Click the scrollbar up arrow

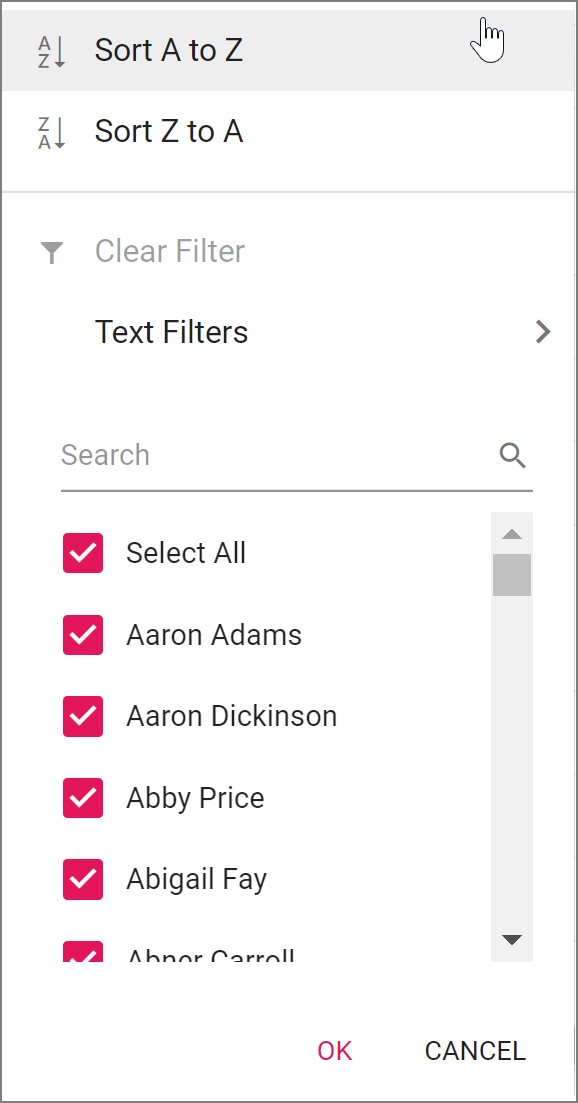[x=512, y=534]
